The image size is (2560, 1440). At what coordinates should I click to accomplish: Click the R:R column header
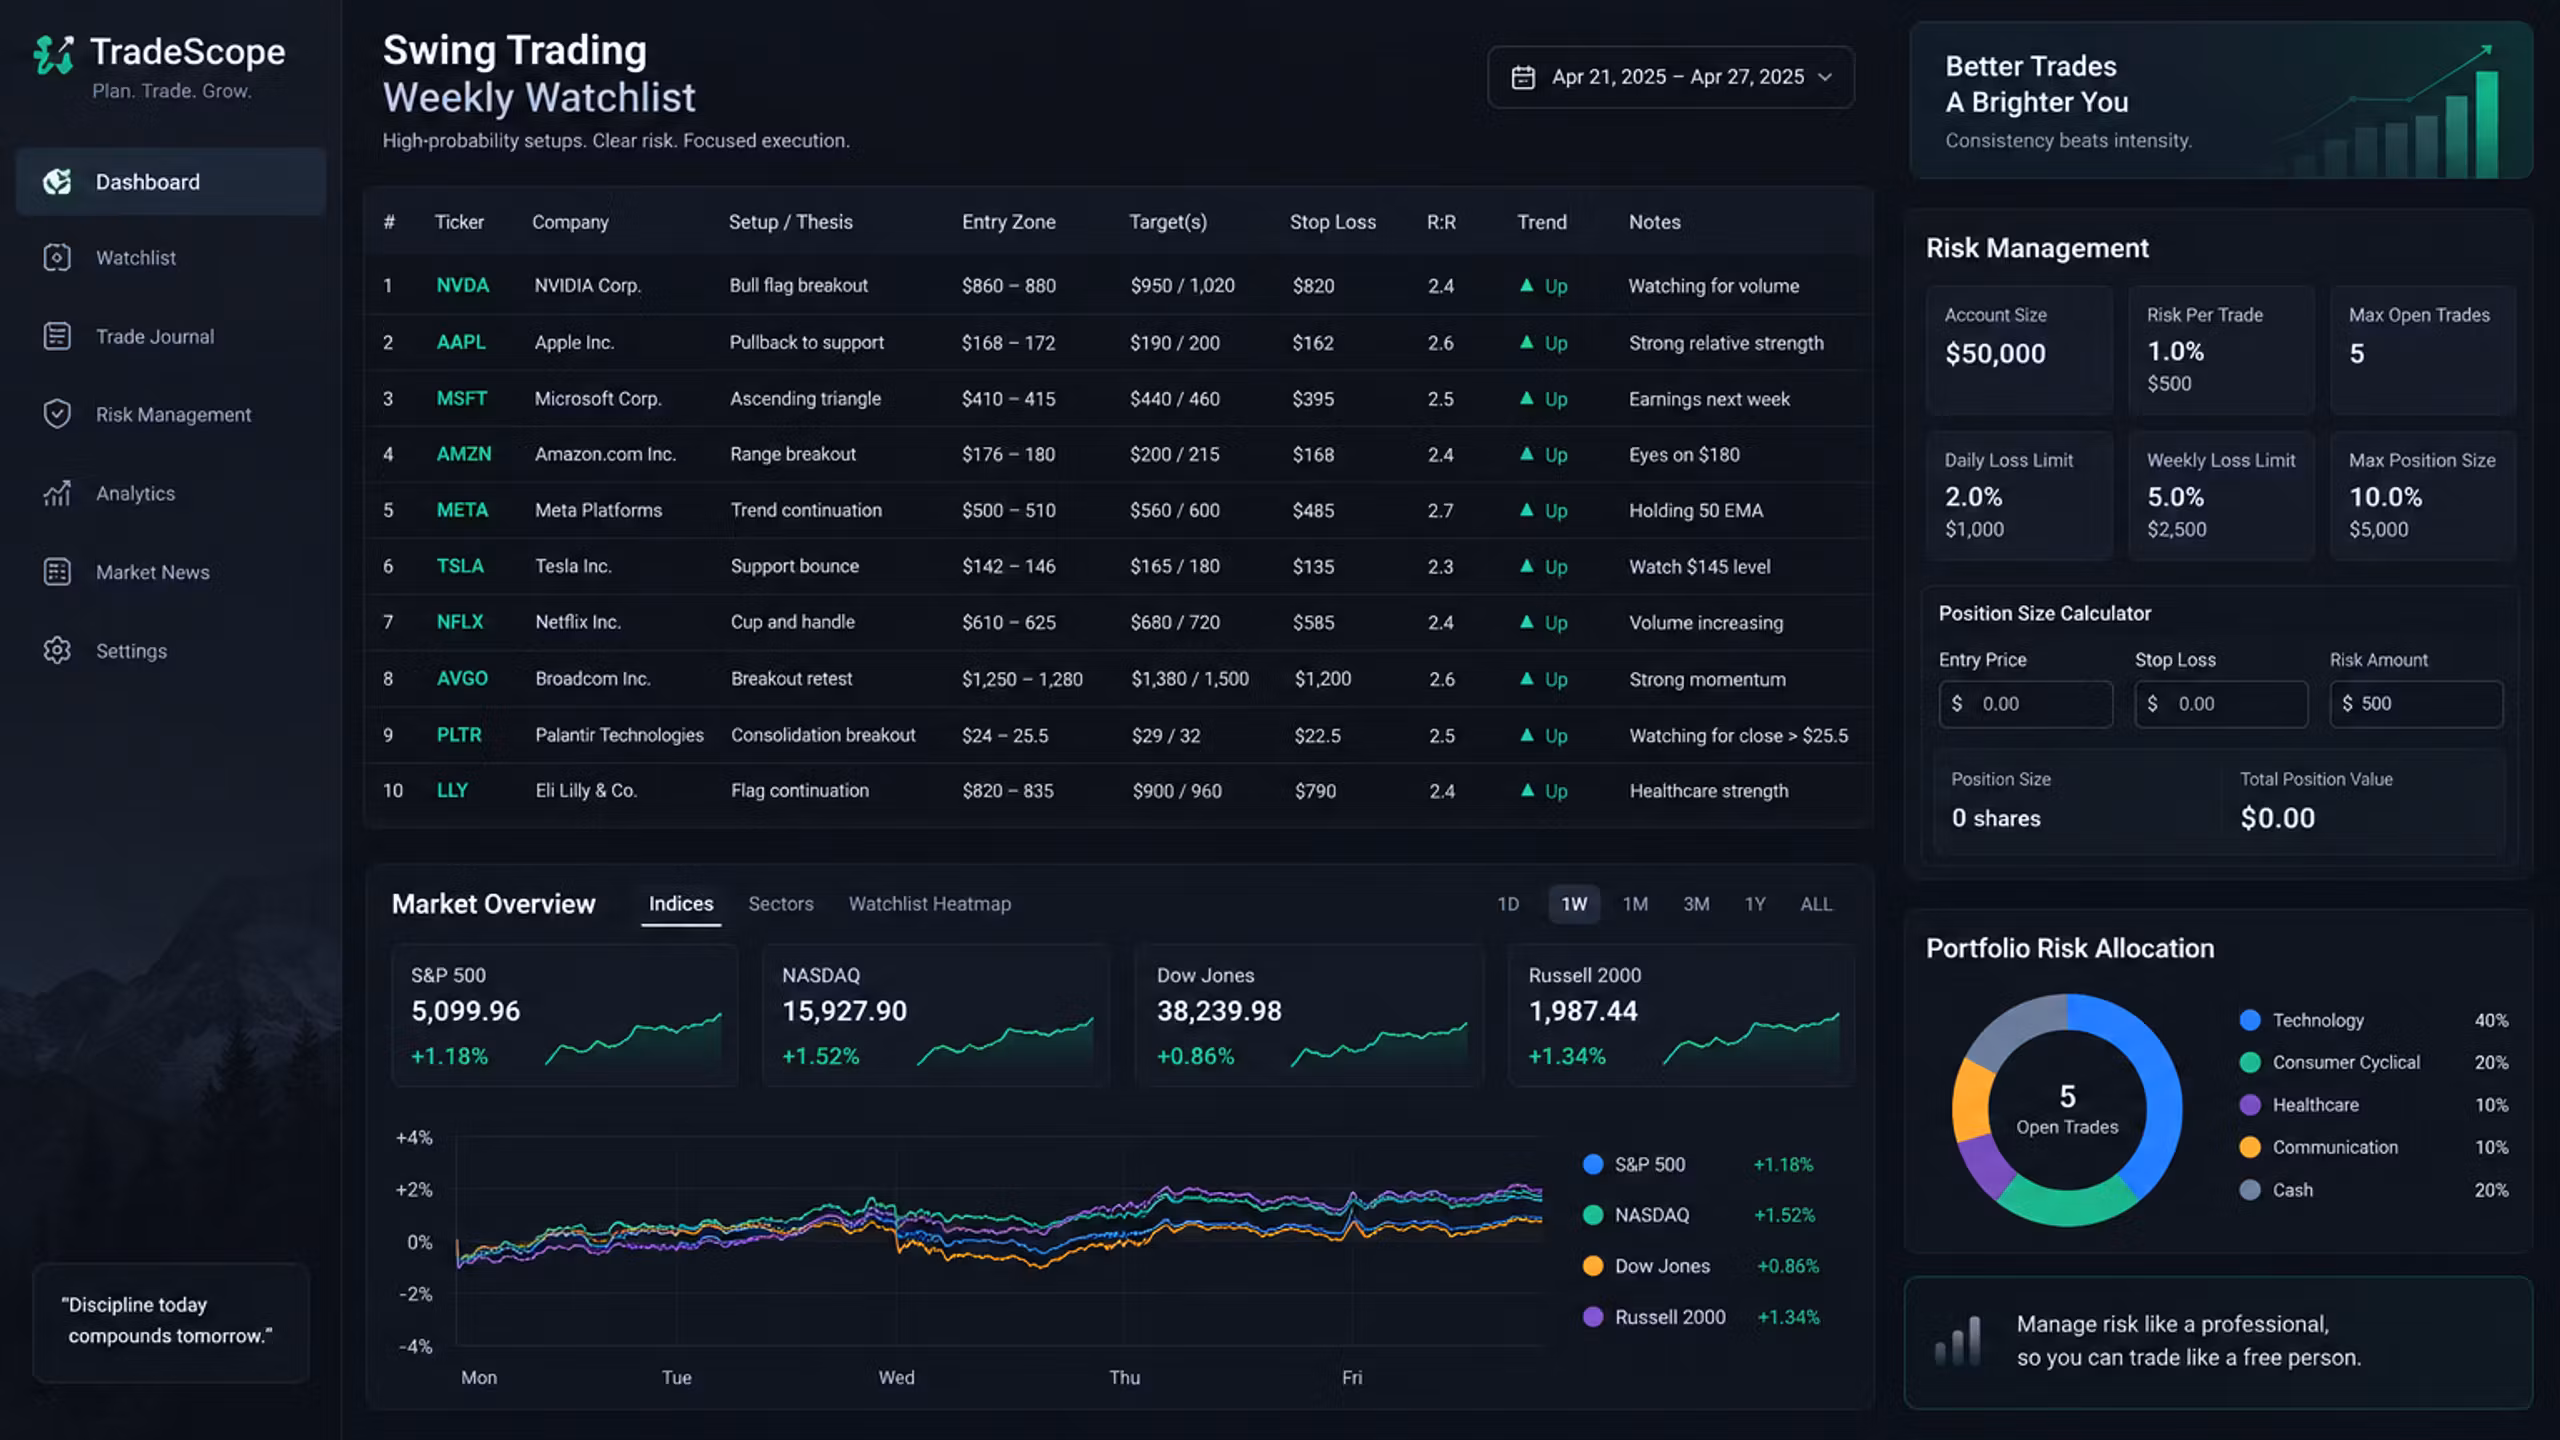click(1441, 222)
